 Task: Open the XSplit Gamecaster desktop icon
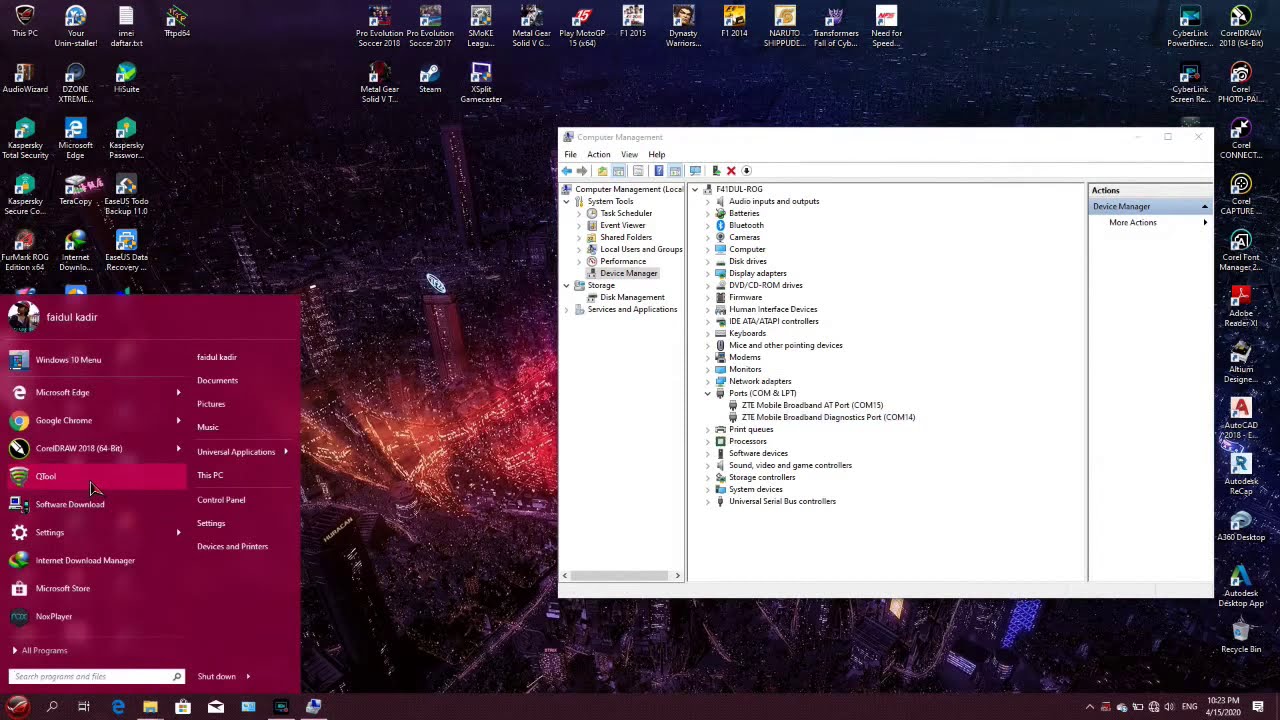point(481,82)
